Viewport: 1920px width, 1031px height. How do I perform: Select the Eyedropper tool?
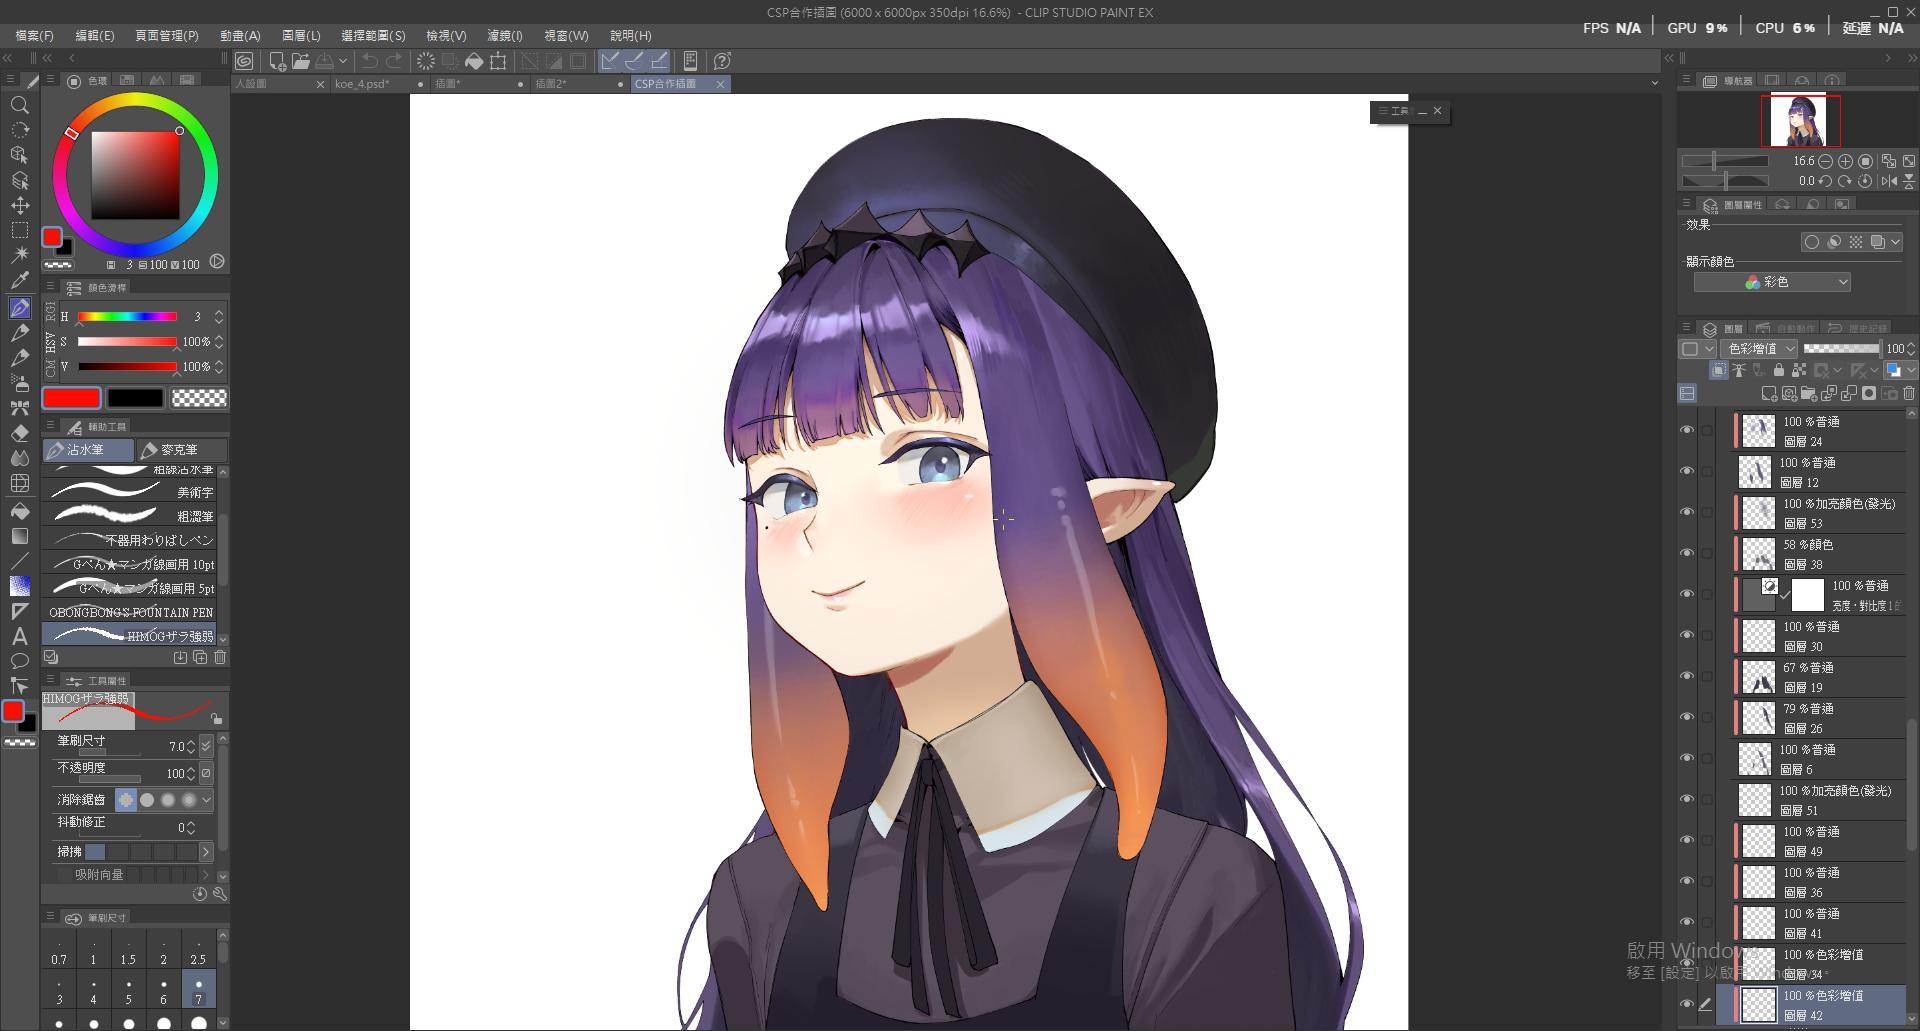pos(19,281)
